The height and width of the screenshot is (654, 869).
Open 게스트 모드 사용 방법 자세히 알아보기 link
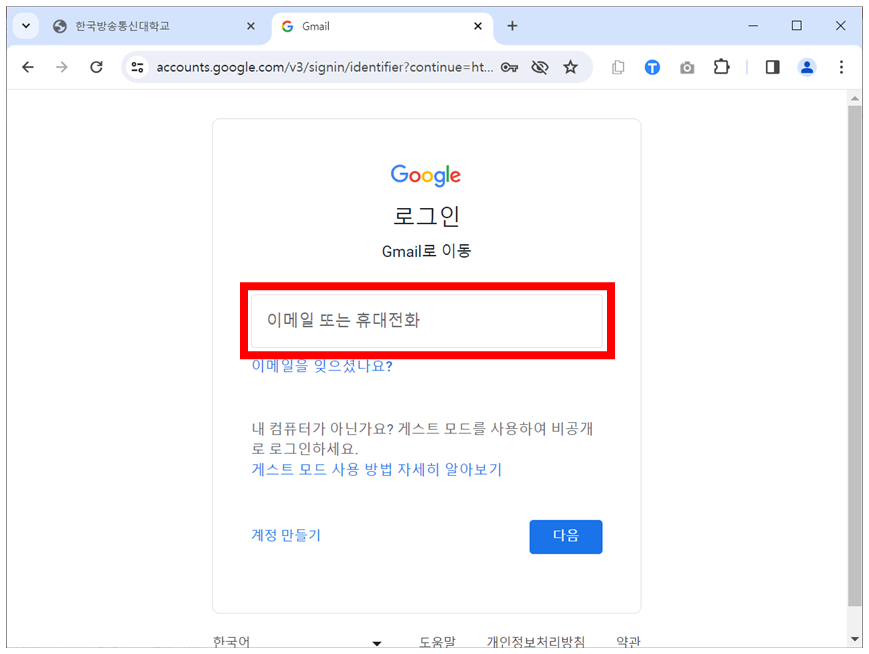pyautogui.click(x=376, y=469)
